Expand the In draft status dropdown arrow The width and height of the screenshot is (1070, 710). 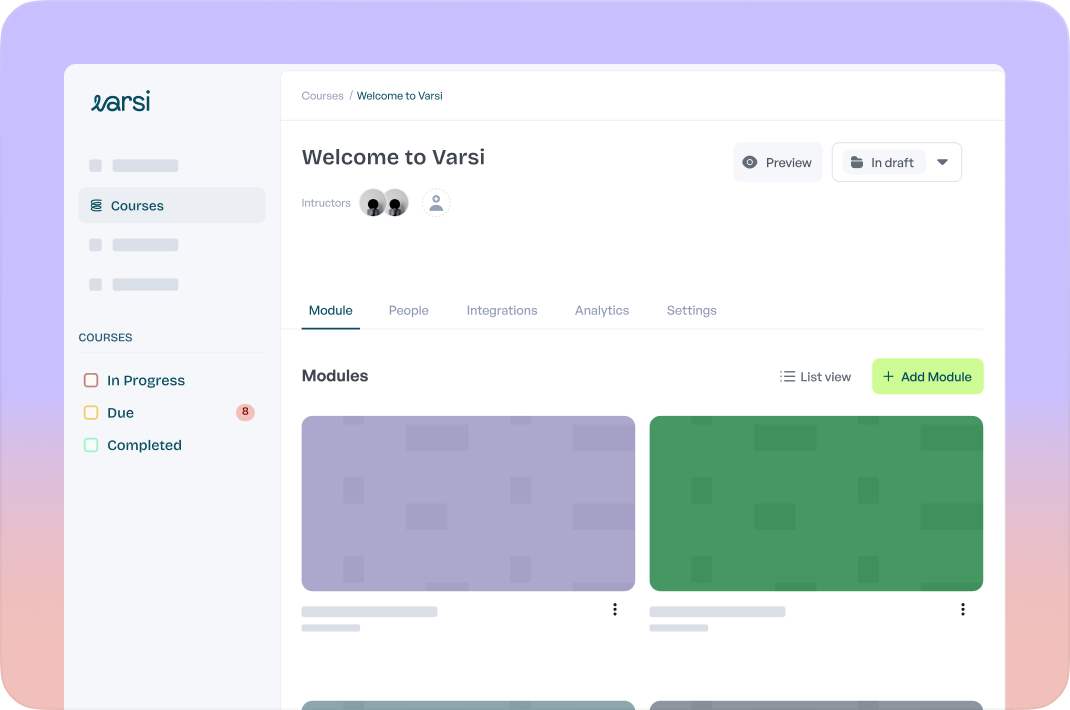942,162
